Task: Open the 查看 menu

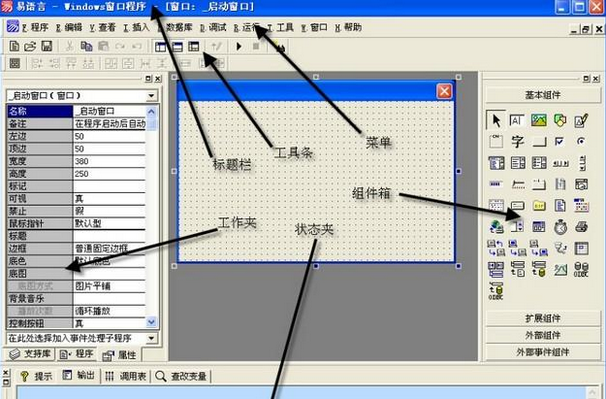Action: point(102,27)
